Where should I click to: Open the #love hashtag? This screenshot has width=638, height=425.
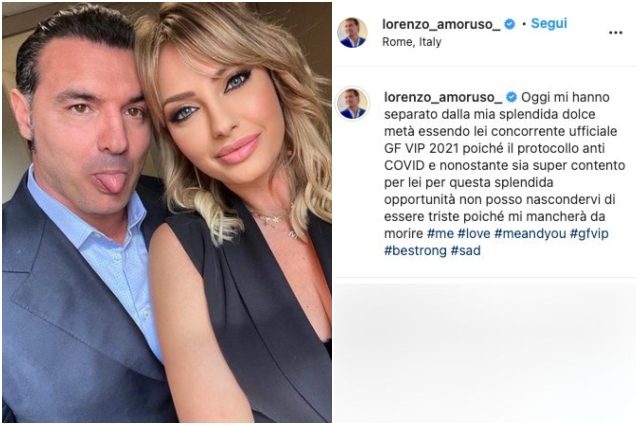pyautogui.click(x=474, y=233)
